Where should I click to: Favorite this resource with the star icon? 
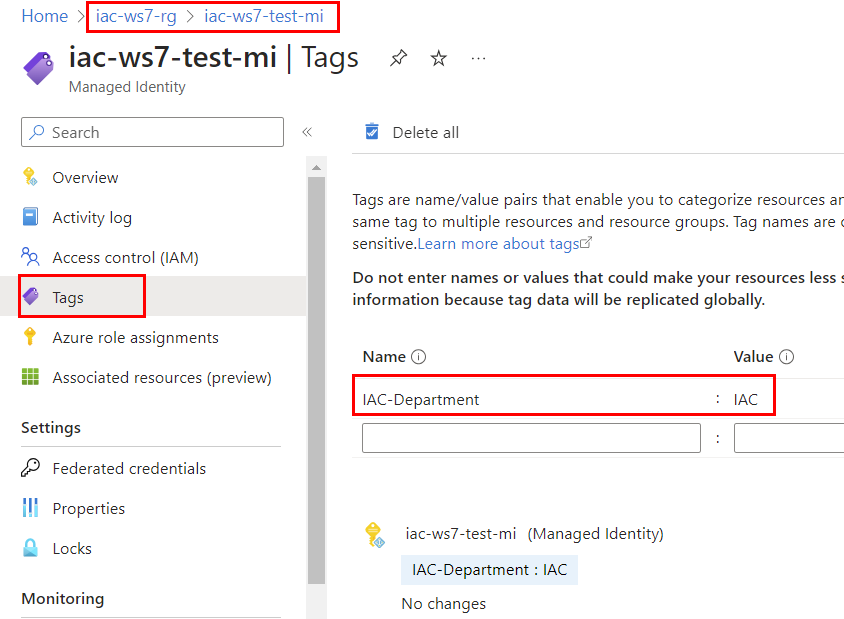(x=438, y=59)
